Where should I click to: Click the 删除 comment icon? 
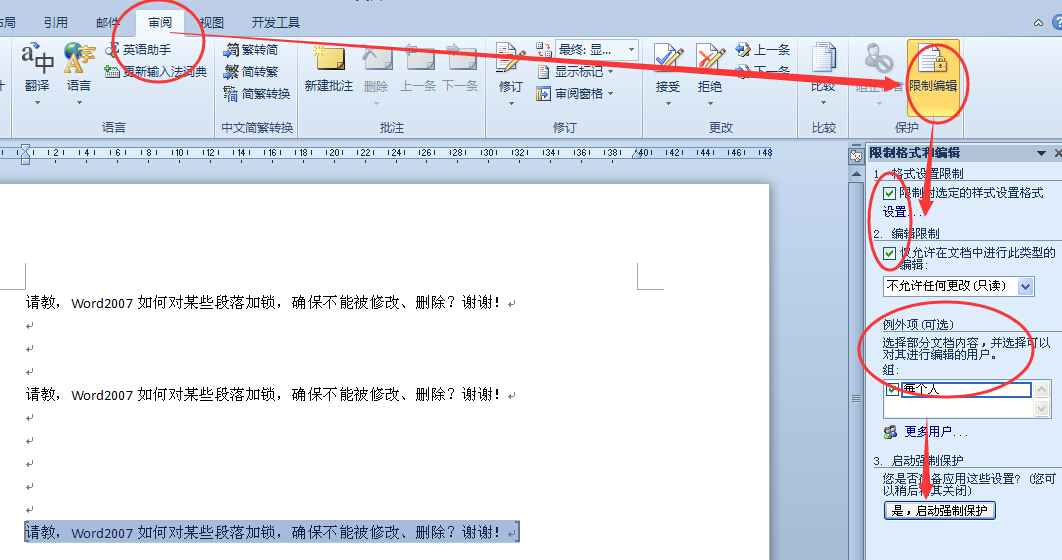tap(377, 58)
